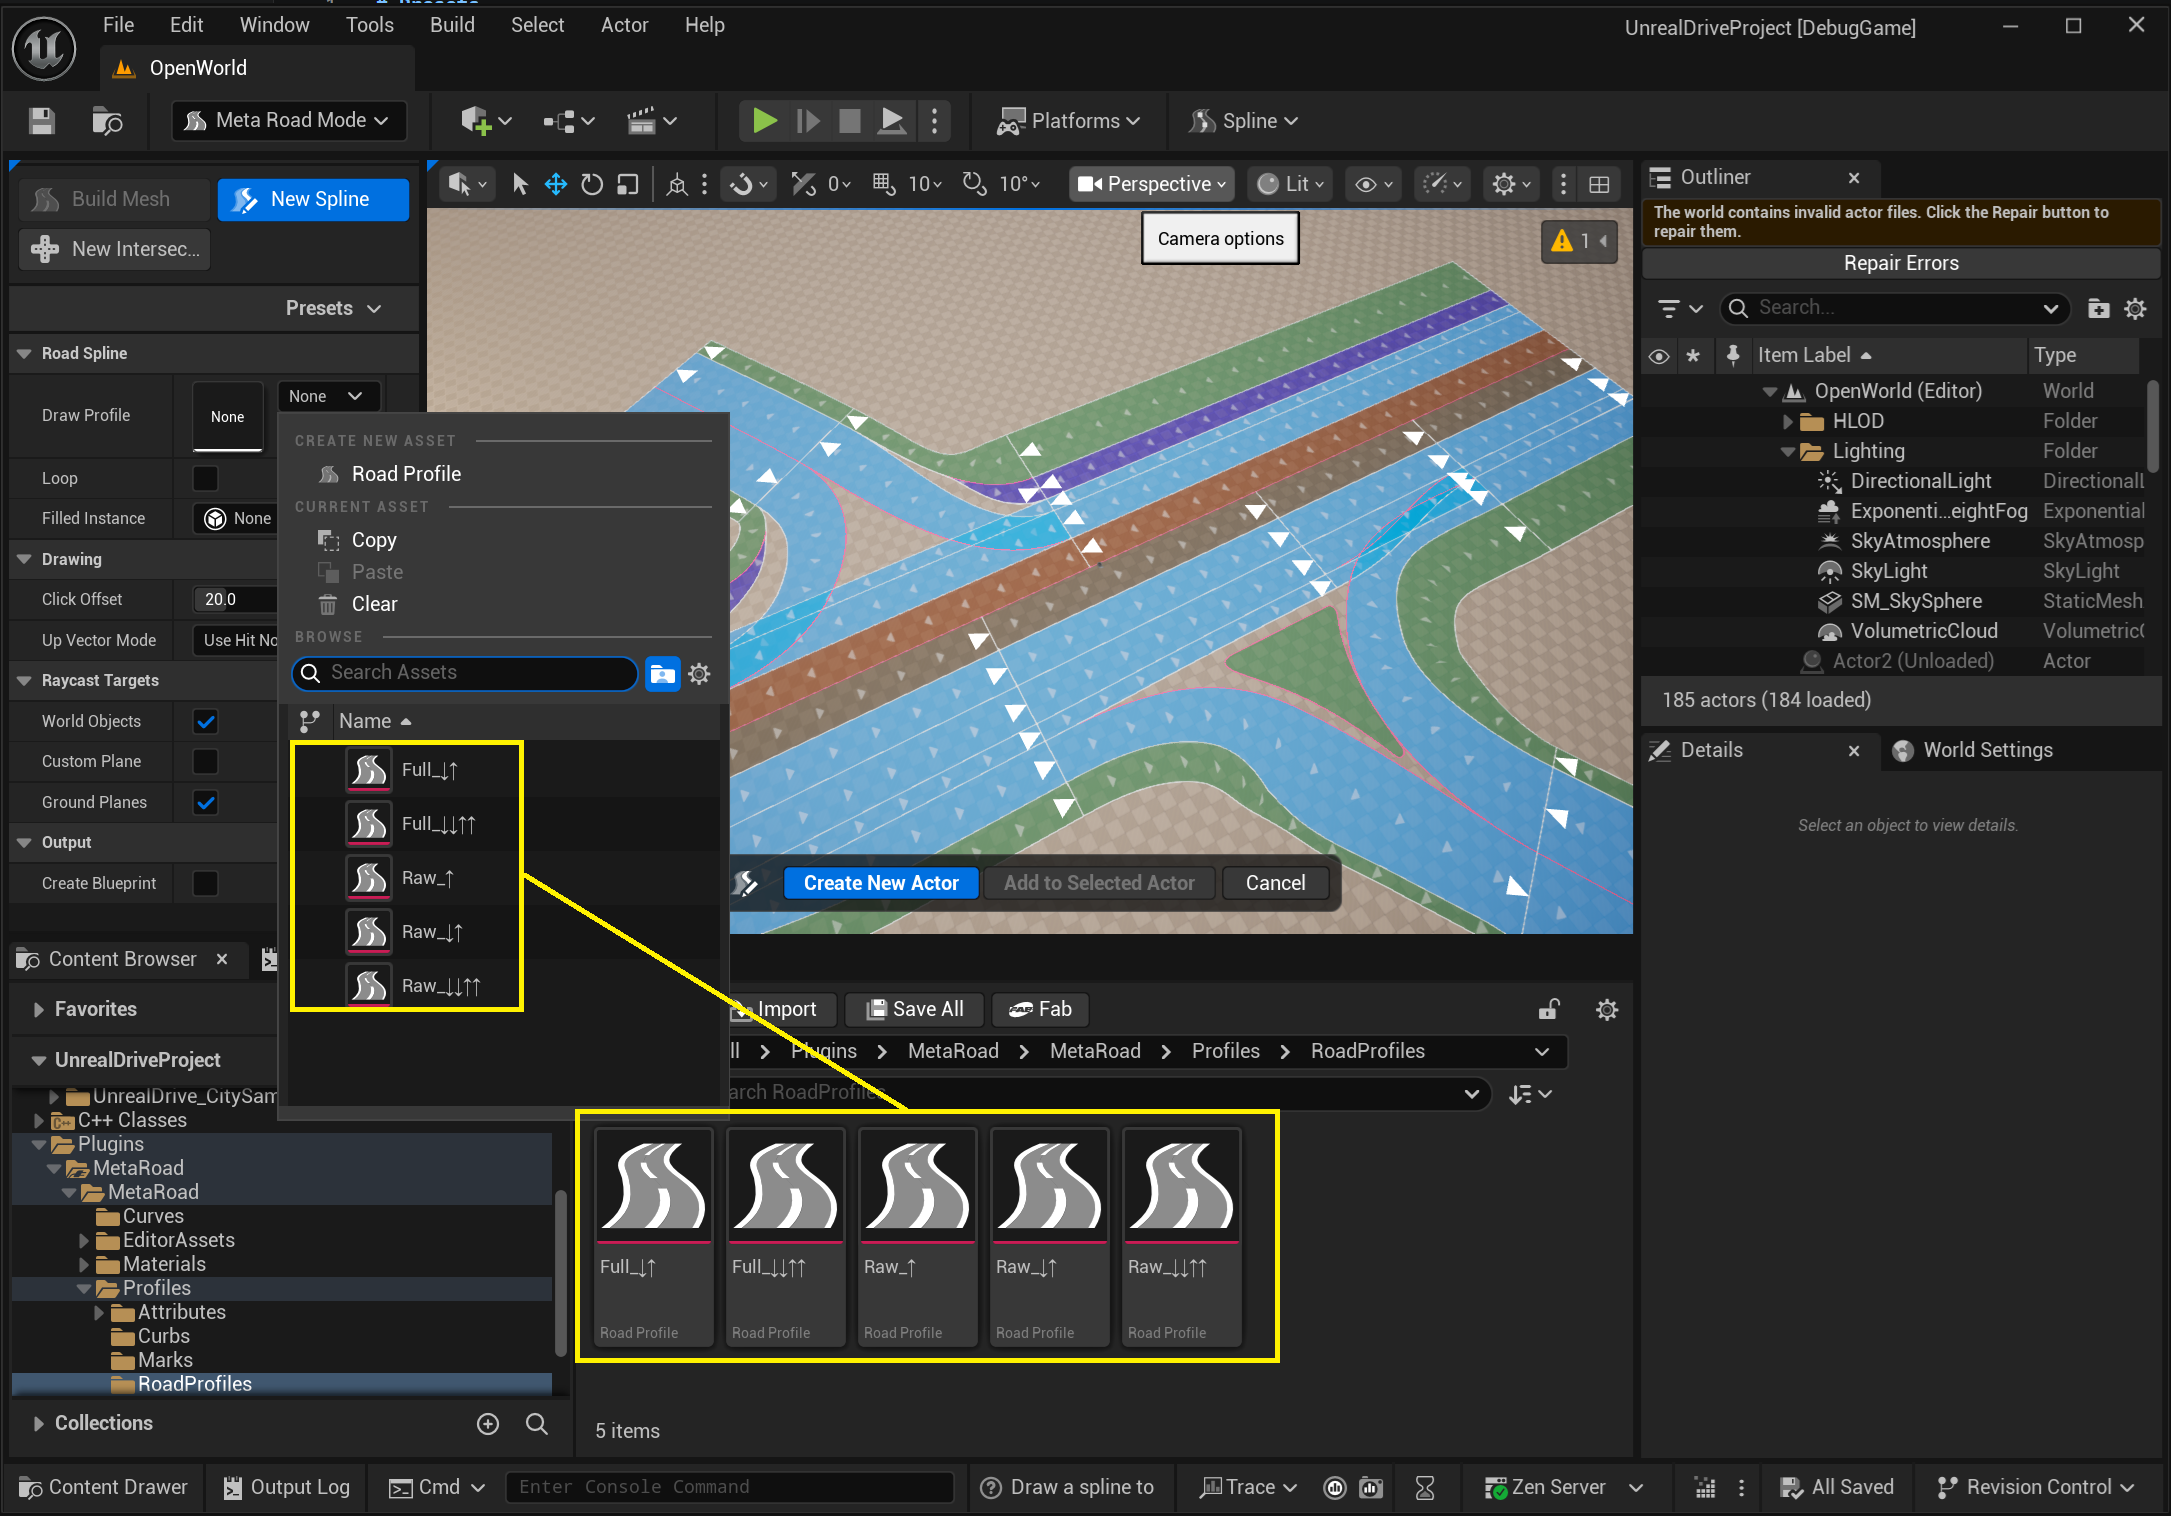Expand the Presets dropdown
2171x1516 pixels.
pos(333,308)
